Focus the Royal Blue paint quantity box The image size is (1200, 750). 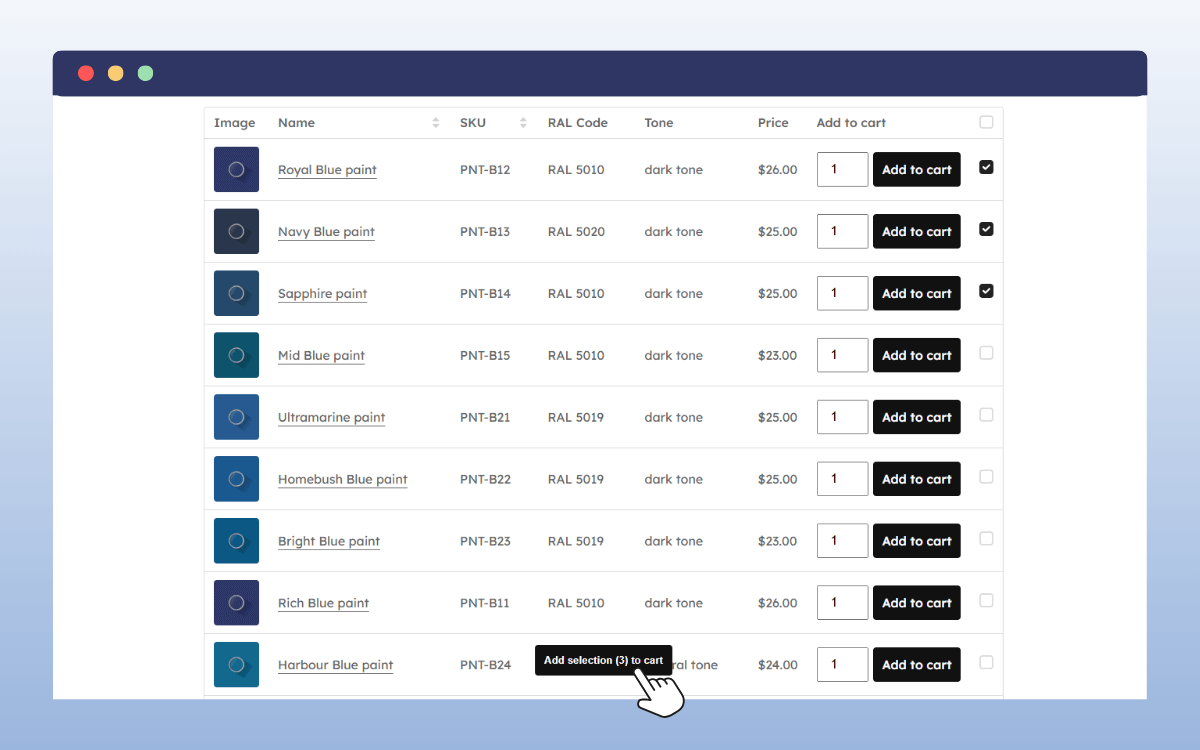[842, 170]
